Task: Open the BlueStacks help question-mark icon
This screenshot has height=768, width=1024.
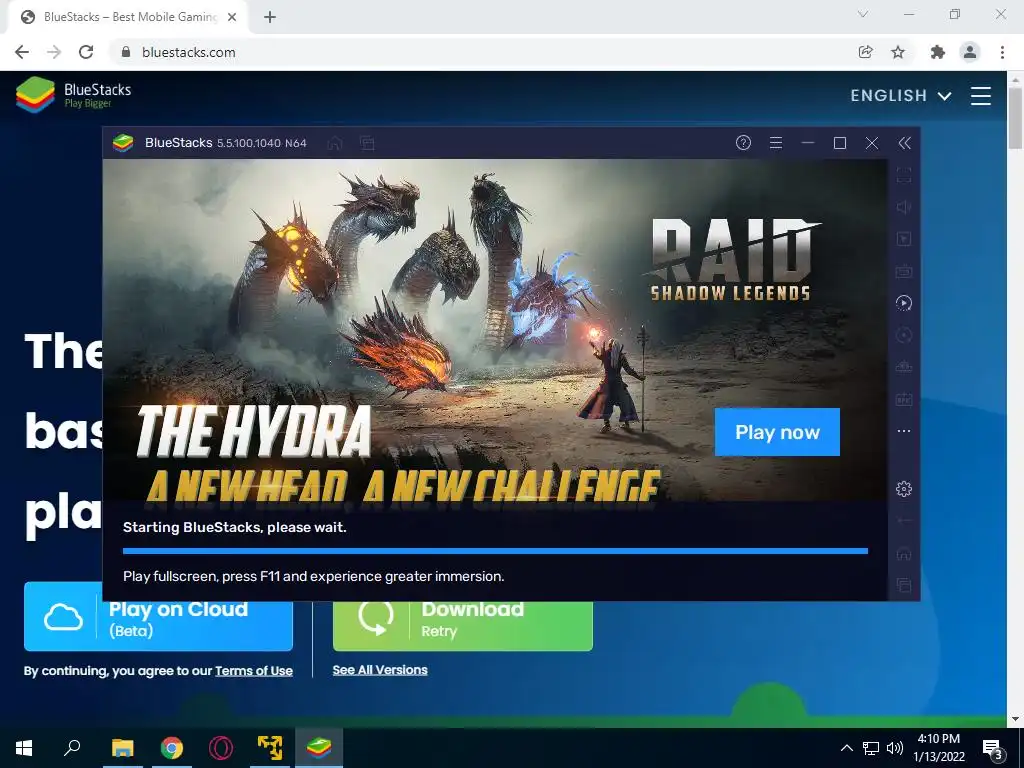Action: [x=743, y=143]
